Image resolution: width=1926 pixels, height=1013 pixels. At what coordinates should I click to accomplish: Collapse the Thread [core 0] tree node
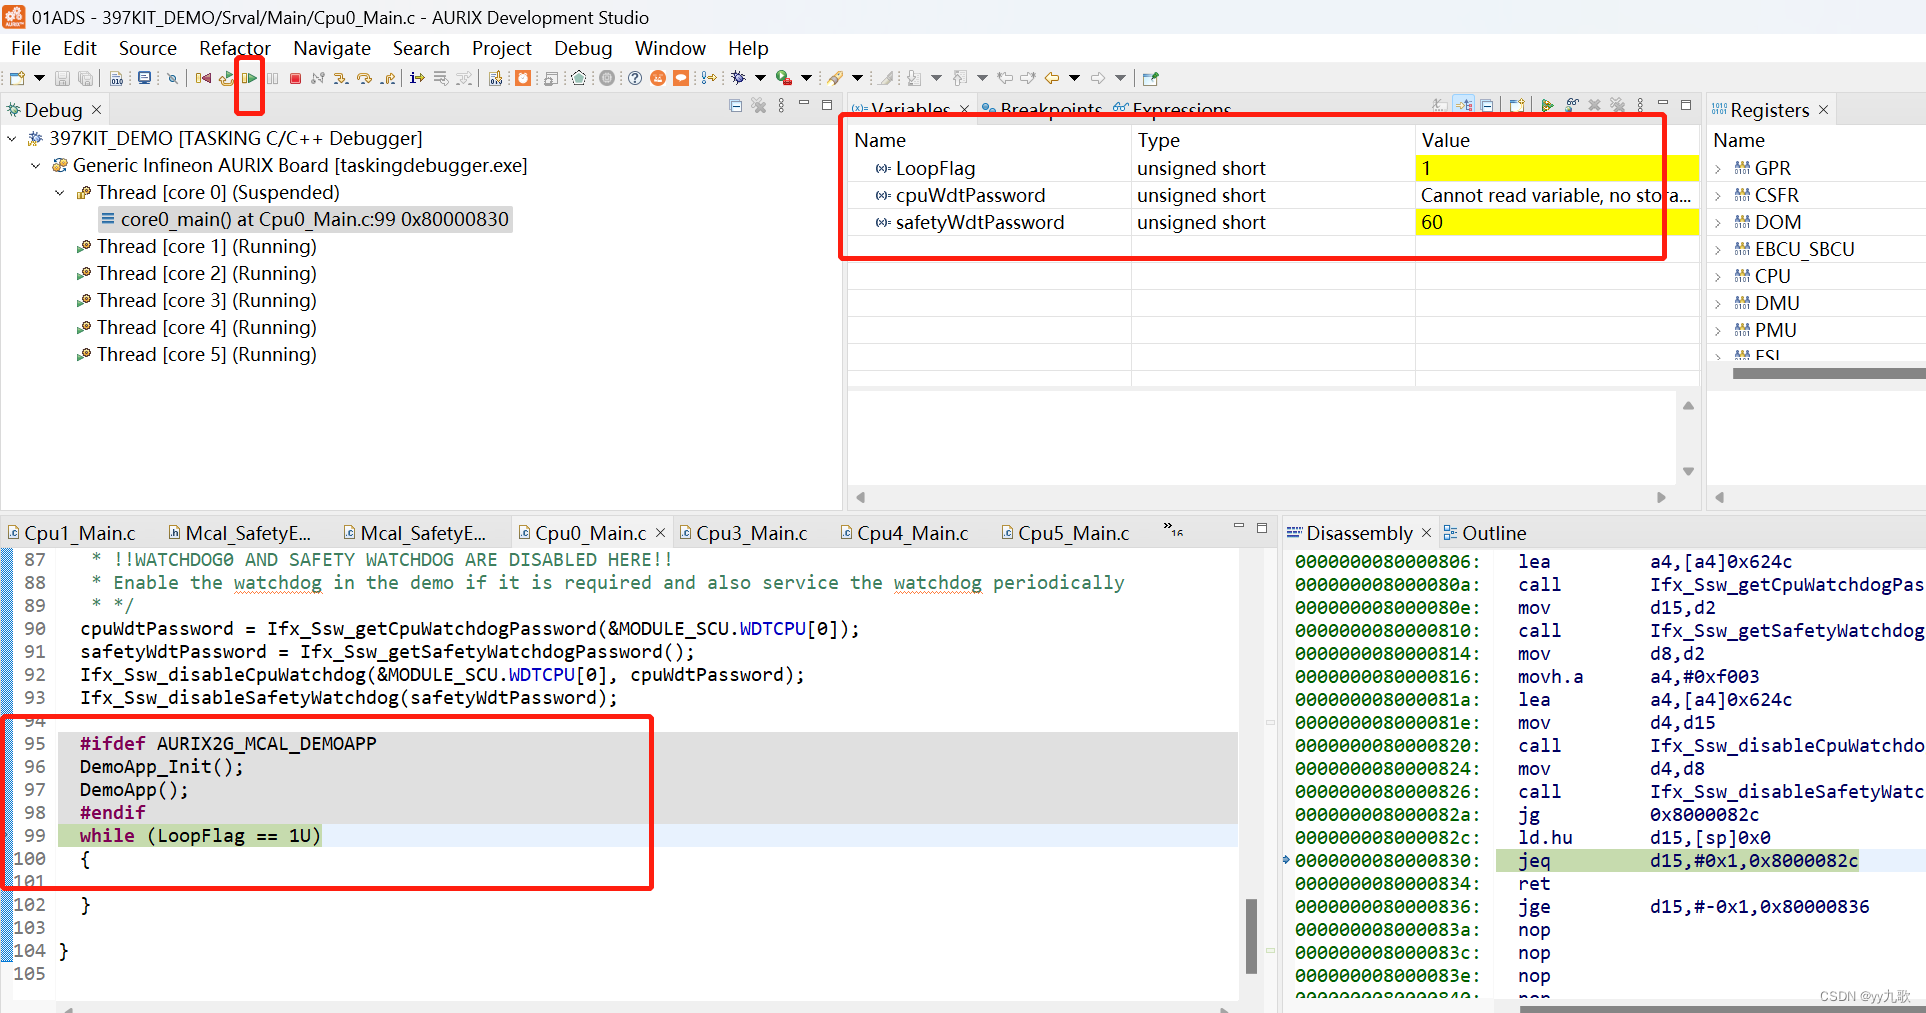(59, 193)
